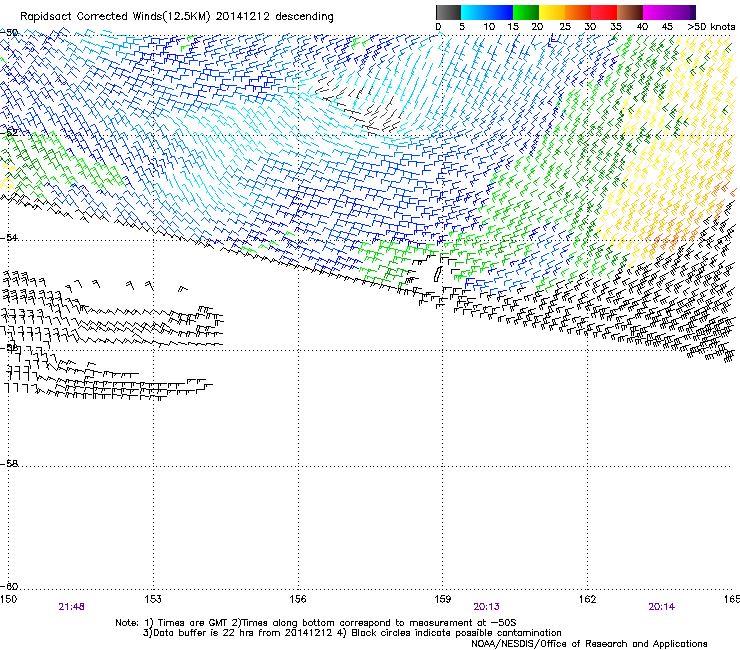Image resolution: width=740 pixels, height=650 pixels.
Task: Click the '162' longitude axis label
Action: coord(587,599)
